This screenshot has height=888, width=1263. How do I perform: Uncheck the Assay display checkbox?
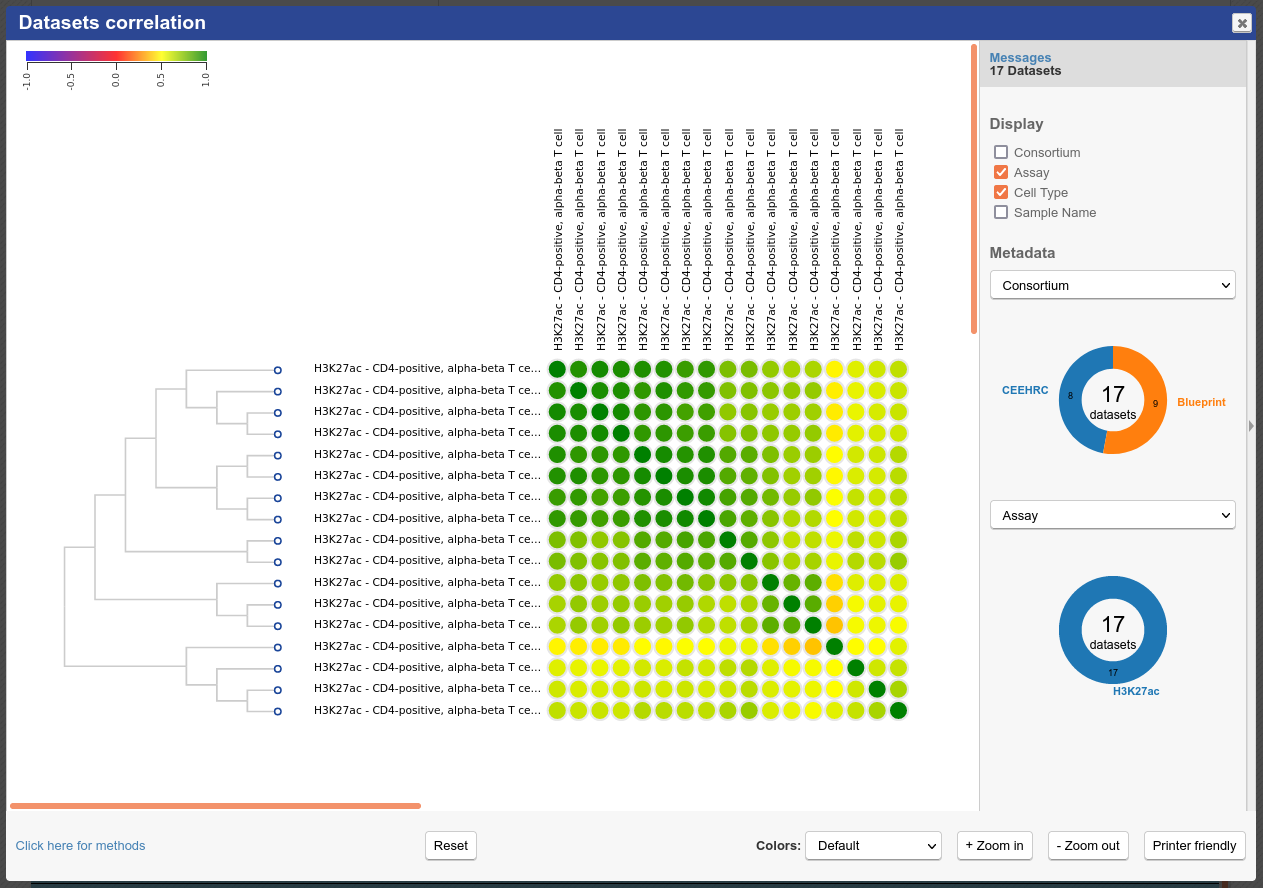(1001, 173)
